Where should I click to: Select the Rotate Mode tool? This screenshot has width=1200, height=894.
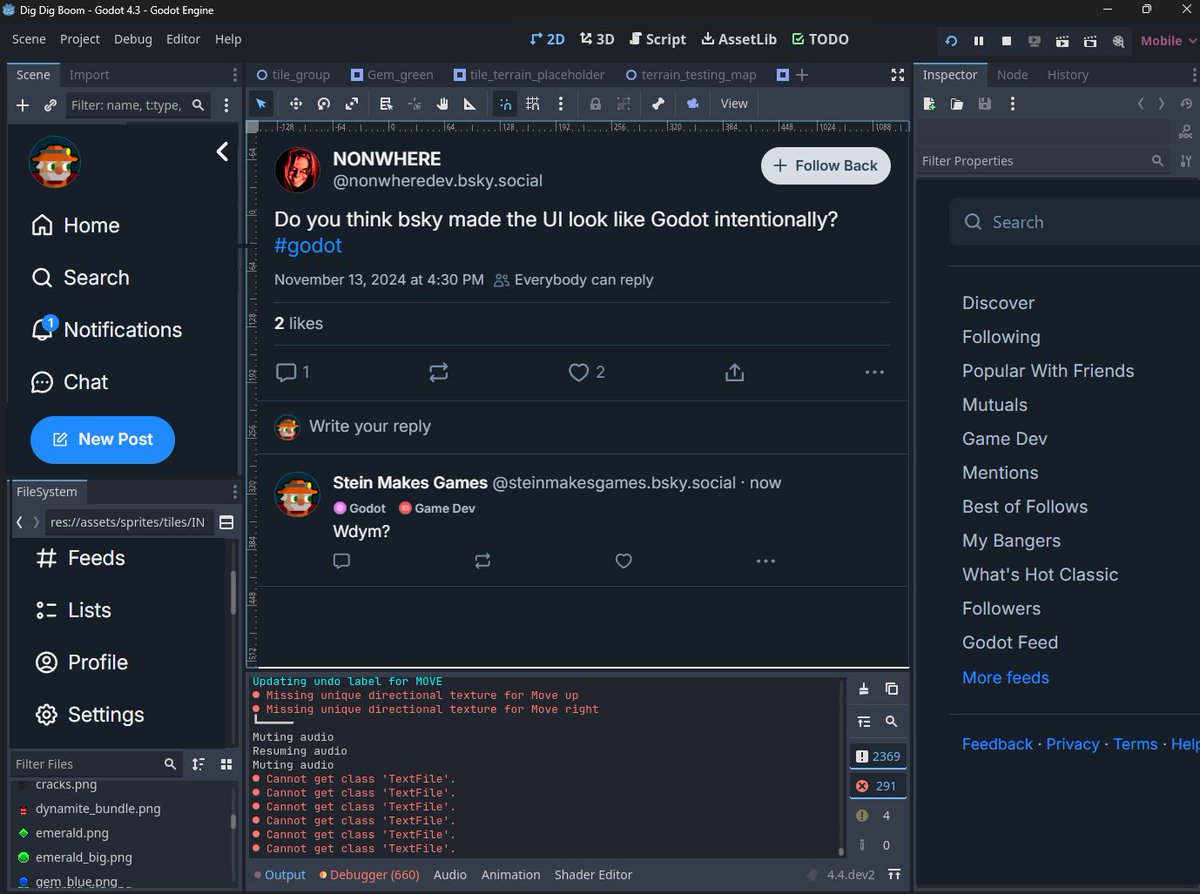point(324,103)
